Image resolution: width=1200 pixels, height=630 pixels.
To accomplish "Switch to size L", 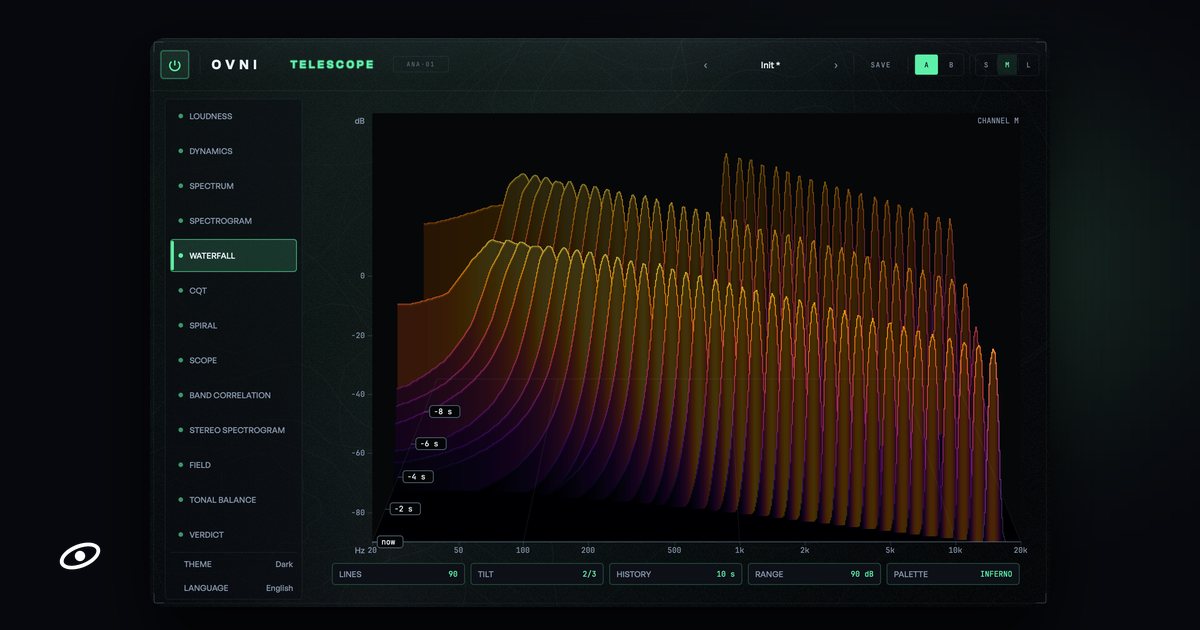I will pos(1028,65).
